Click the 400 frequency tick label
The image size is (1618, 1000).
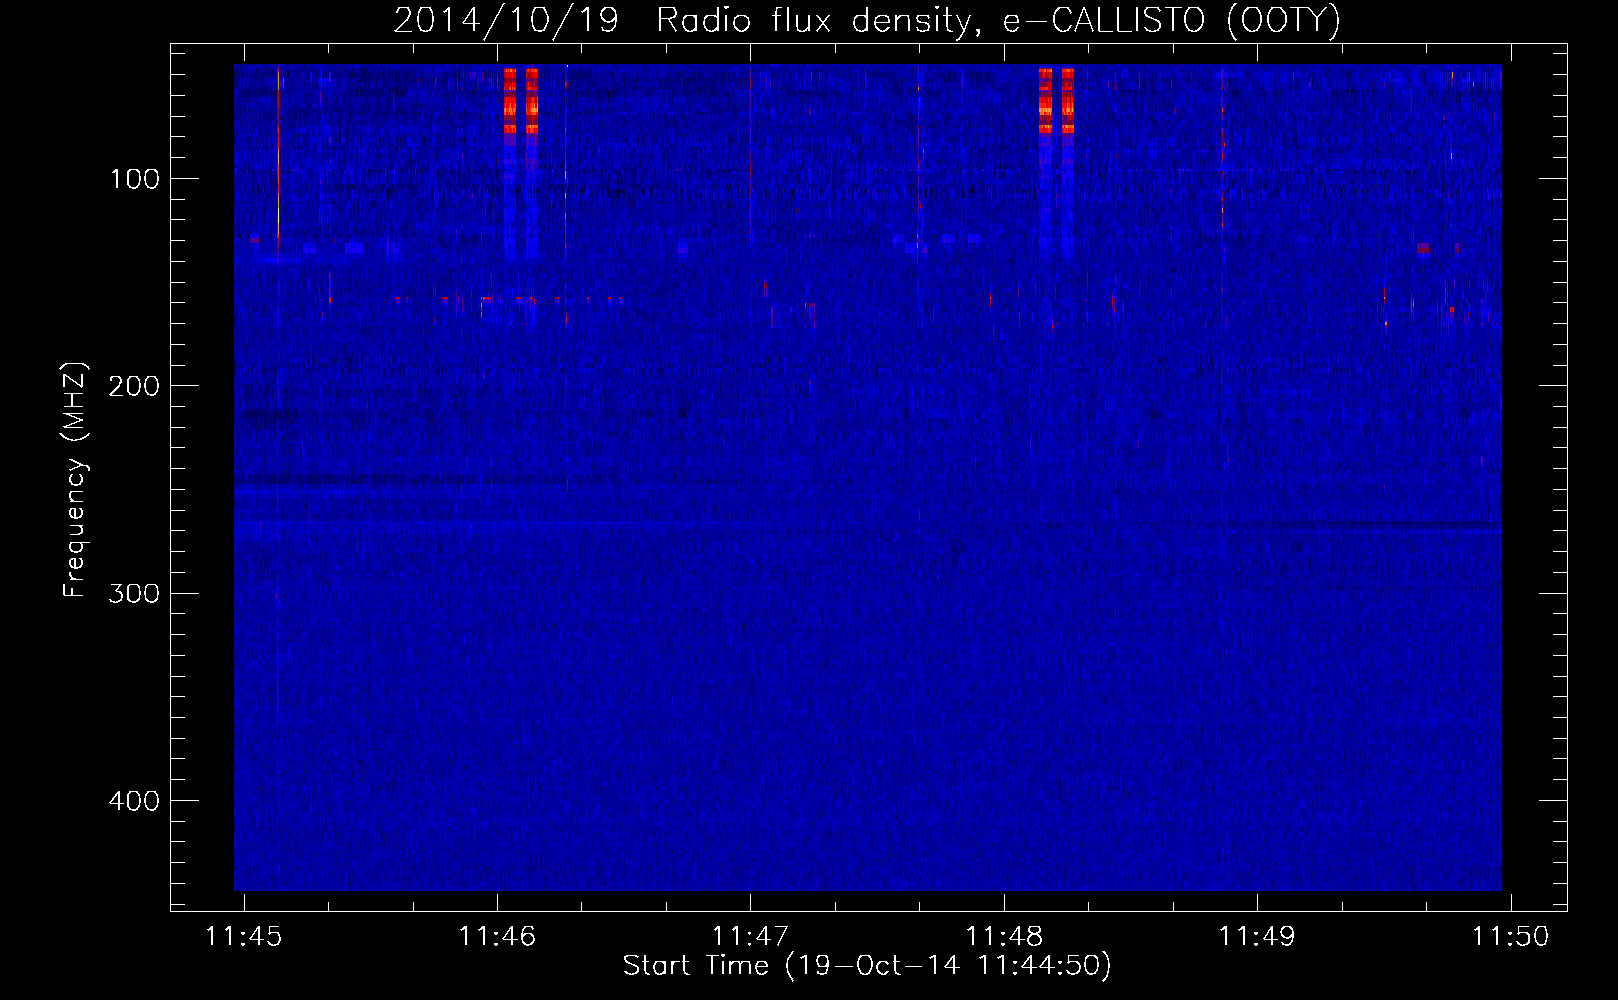[135, 801]
